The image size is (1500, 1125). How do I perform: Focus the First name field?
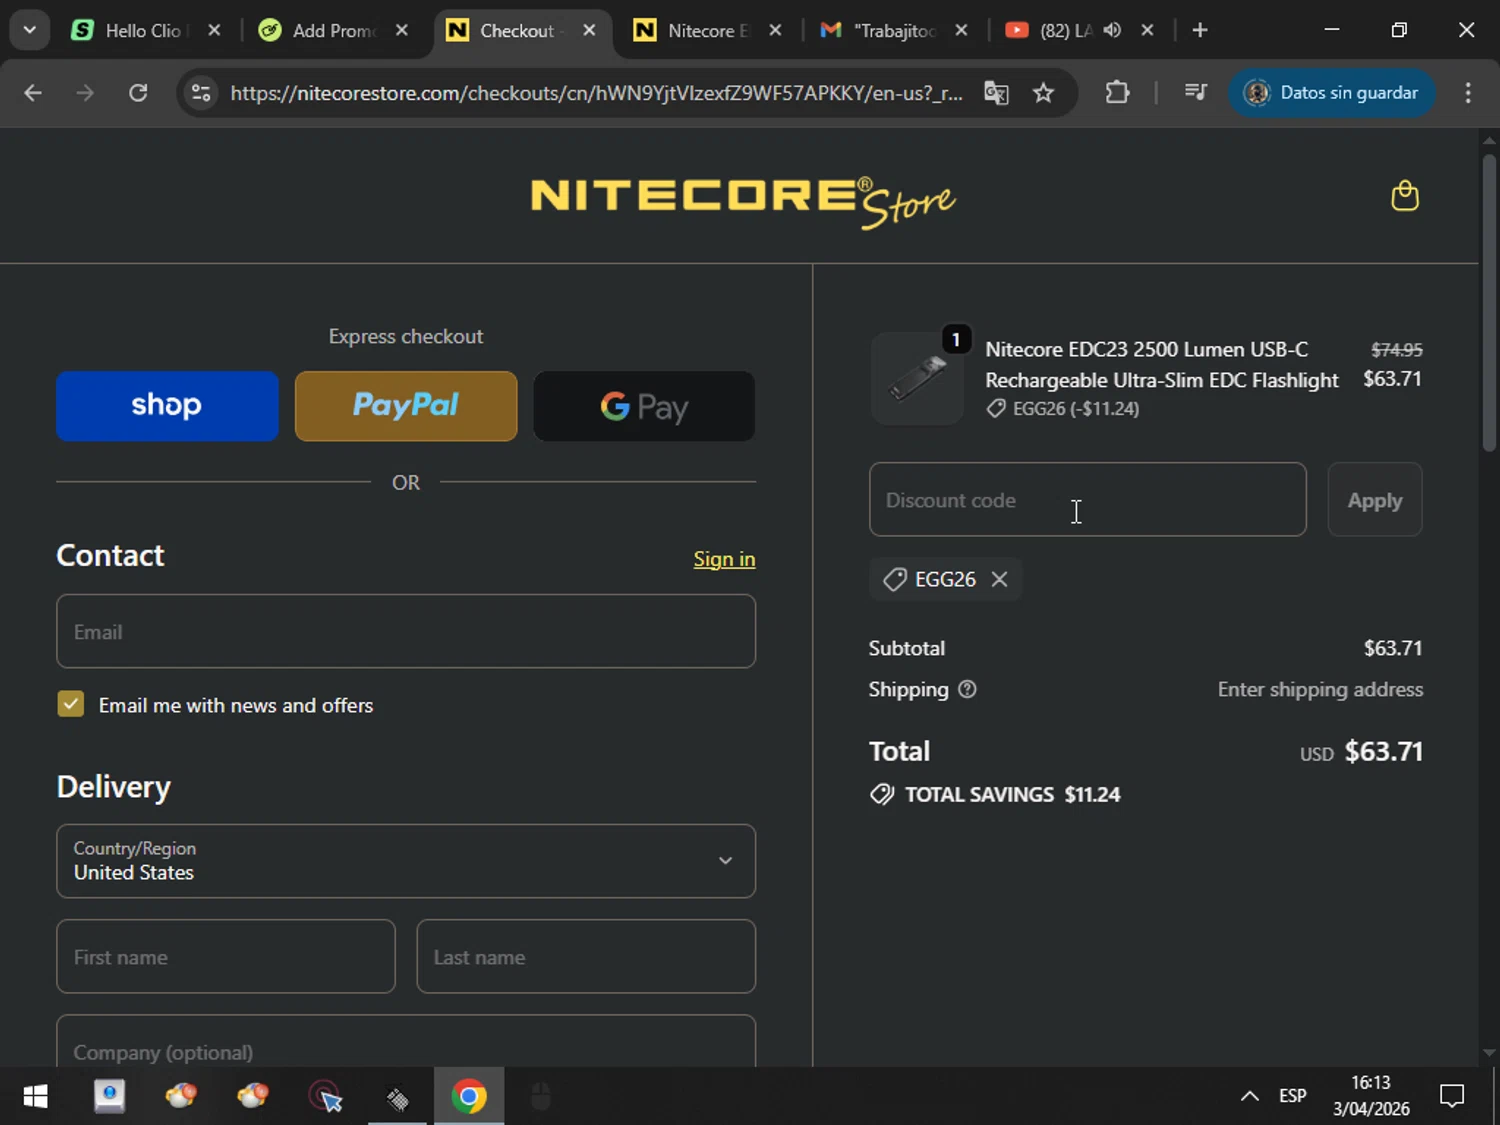pos(226,957)
